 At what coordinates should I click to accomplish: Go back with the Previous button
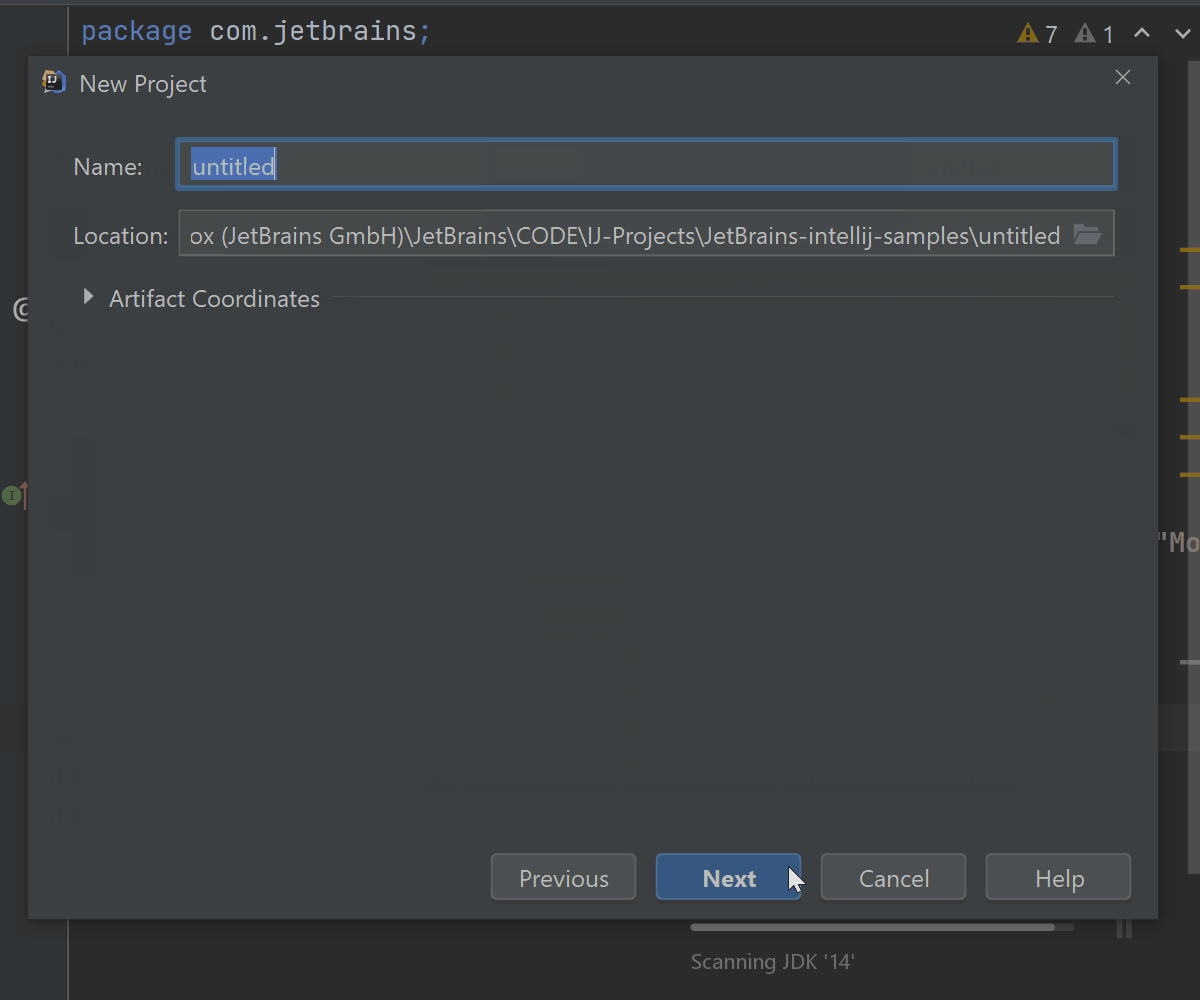click(563, 877)
